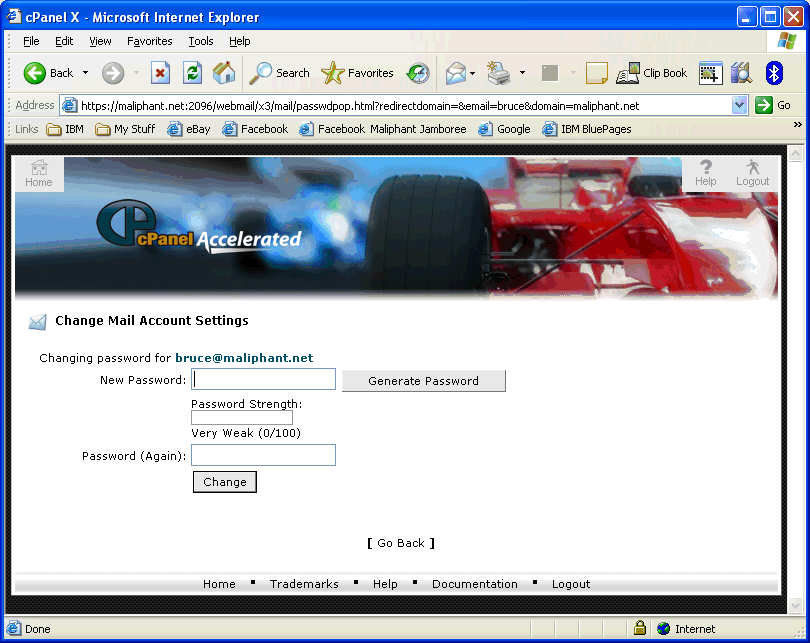Expand the address bar dropdown
Viewport: 810px width, 643px height.
740,105
